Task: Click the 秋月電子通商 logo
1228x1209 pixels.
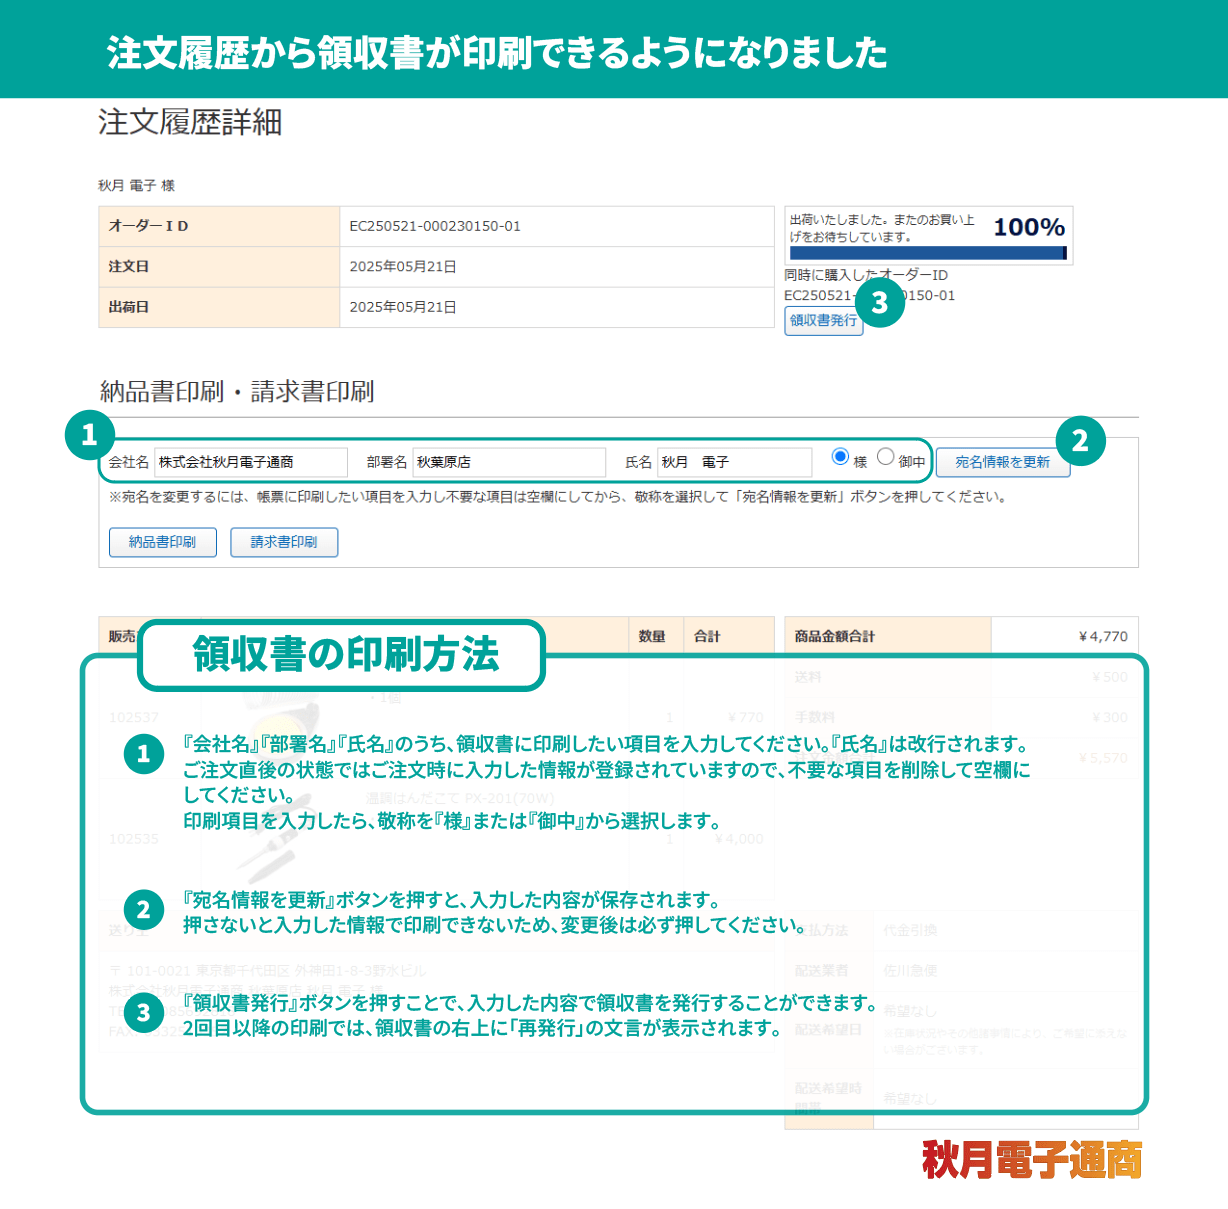Action: (1032, 1160)
